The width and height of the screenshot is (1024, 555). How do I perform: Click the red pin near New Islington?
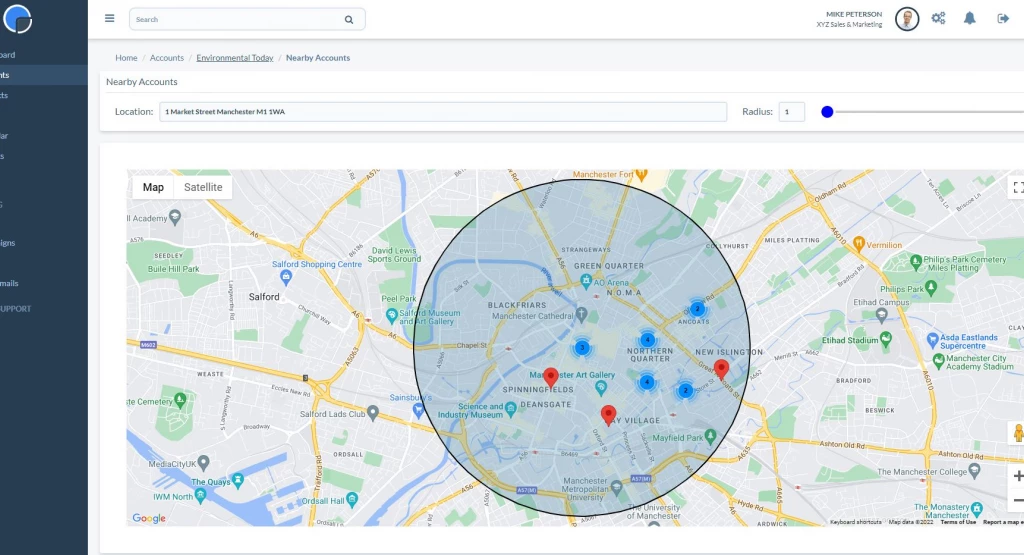(721, 370)
